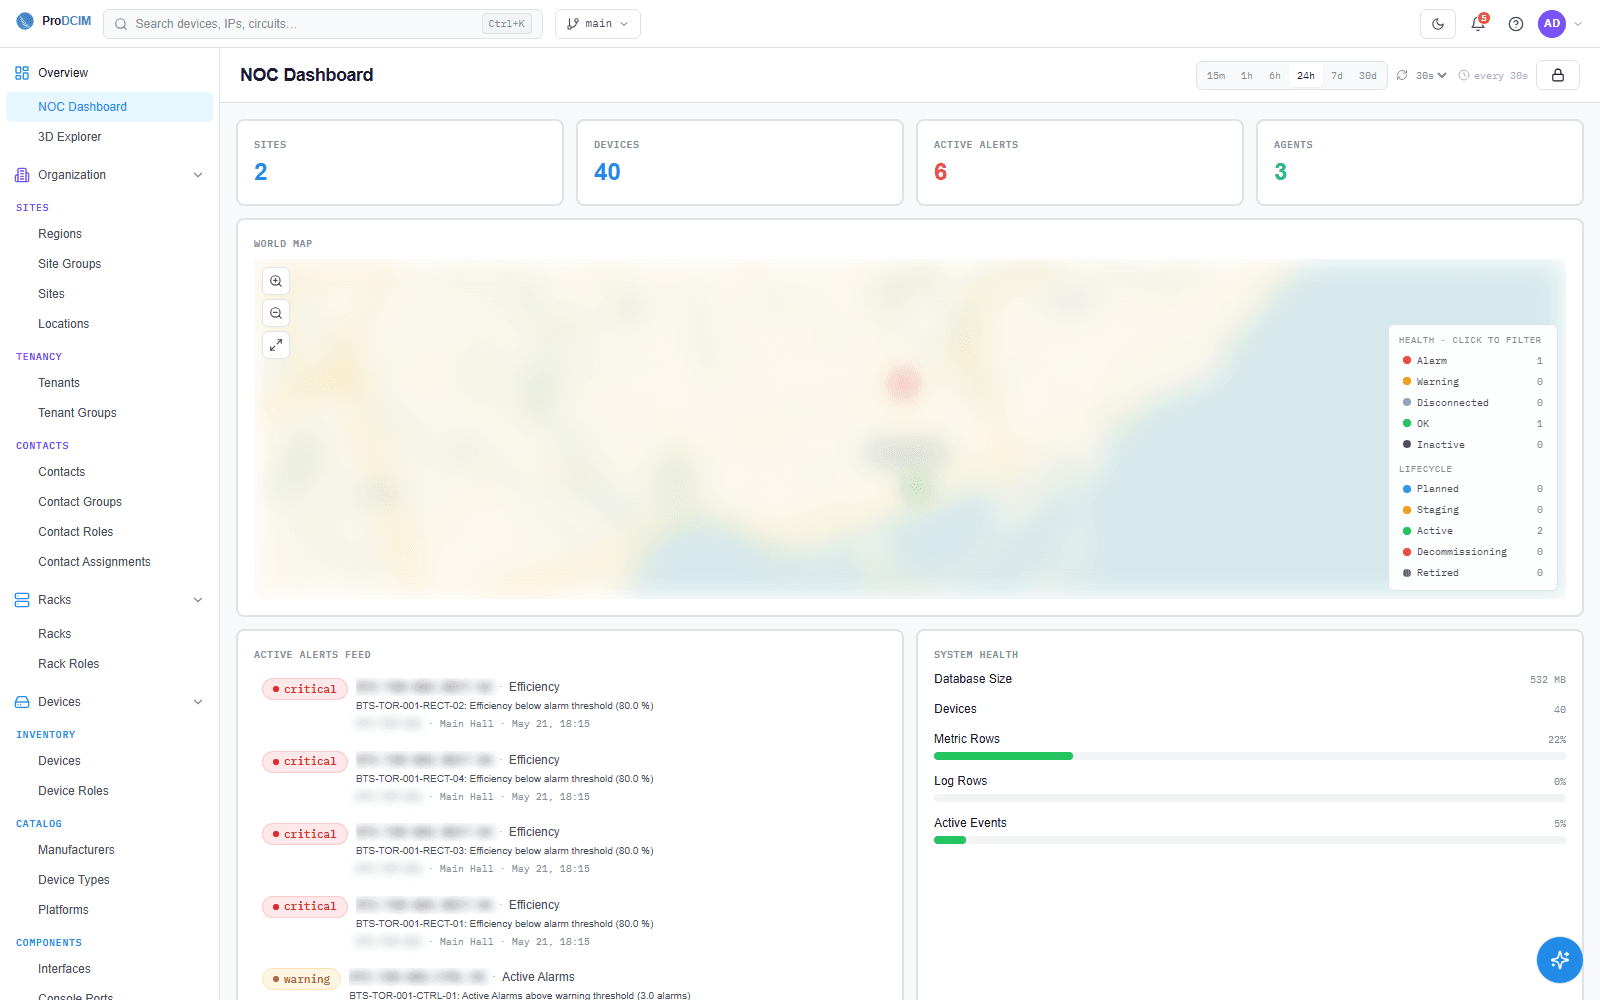Focus the search devices field
The image size is (1600, 1000).
click(322, 24)
